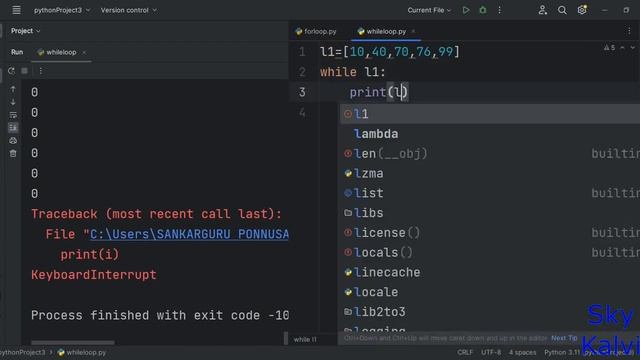Stop the running process

pos(24,71)
